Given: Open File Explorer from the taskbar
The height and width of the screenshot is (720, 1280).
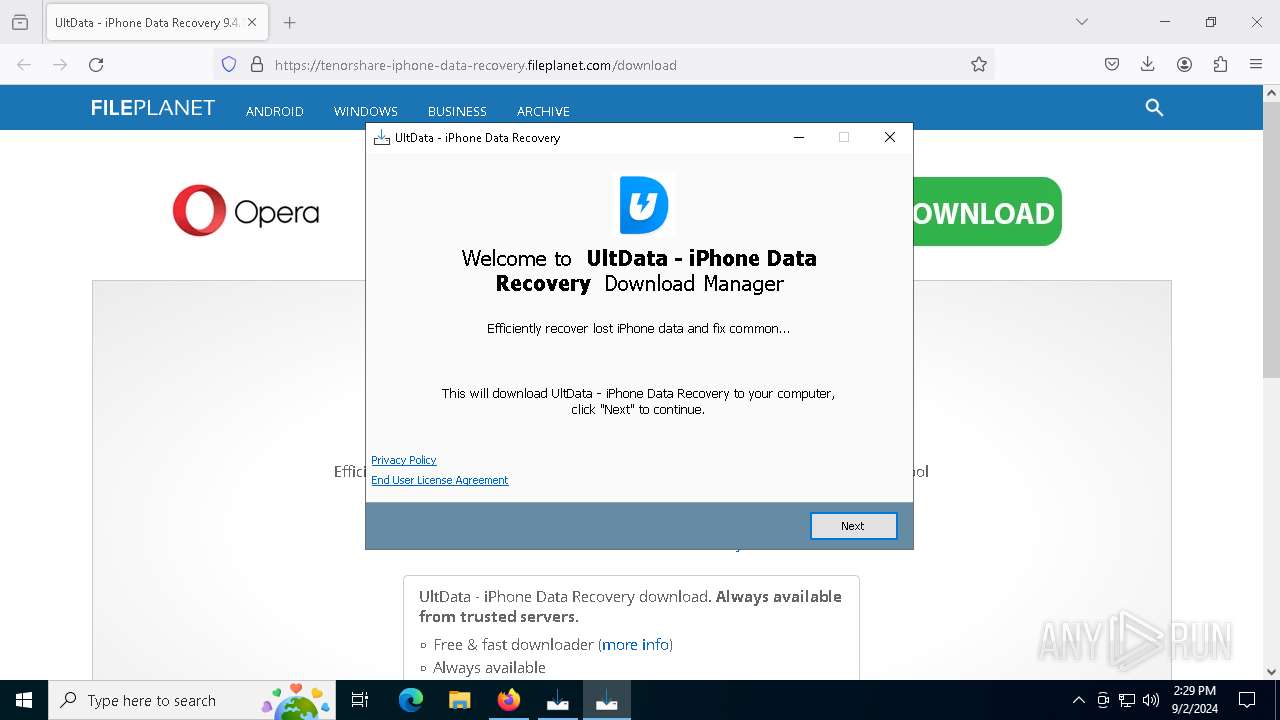Looking at the screenshot, I should [459, 700].
